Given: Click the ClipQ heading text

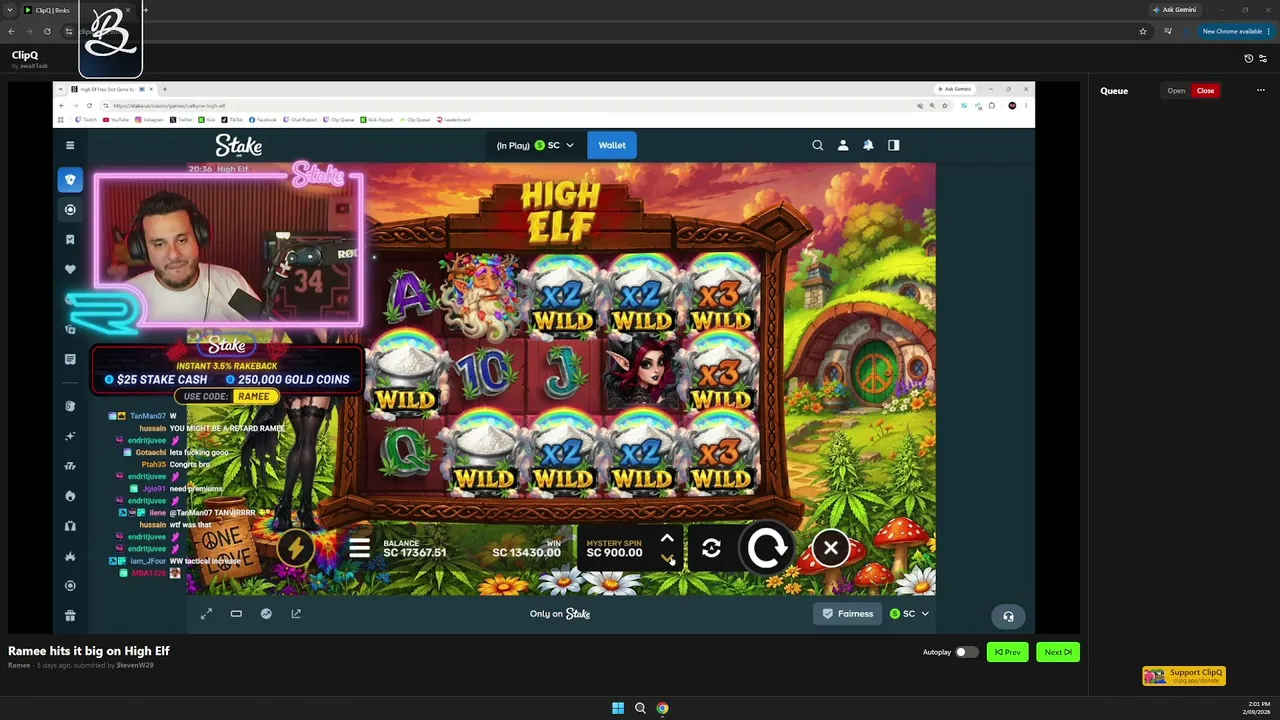Looking at the screenshot, I should [25, 56].
